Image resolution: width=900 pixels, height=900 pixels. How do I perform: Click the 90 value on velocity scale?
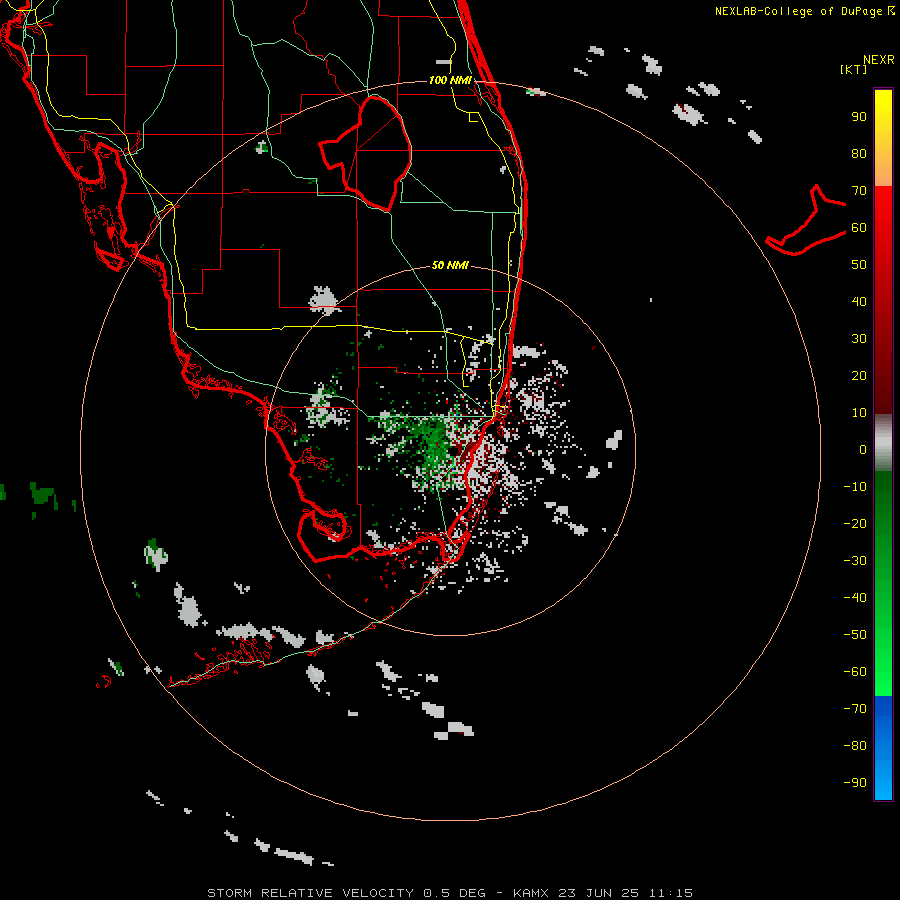click(859, 117)
